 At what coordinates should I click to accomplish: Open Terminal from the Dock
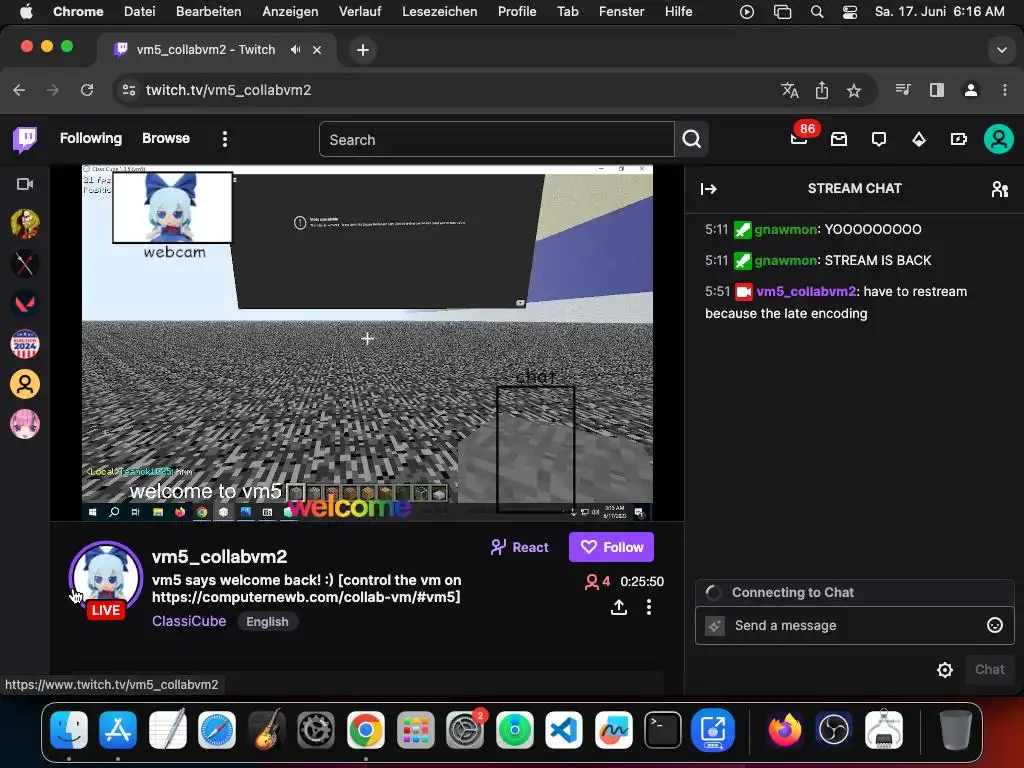point(663,729)
